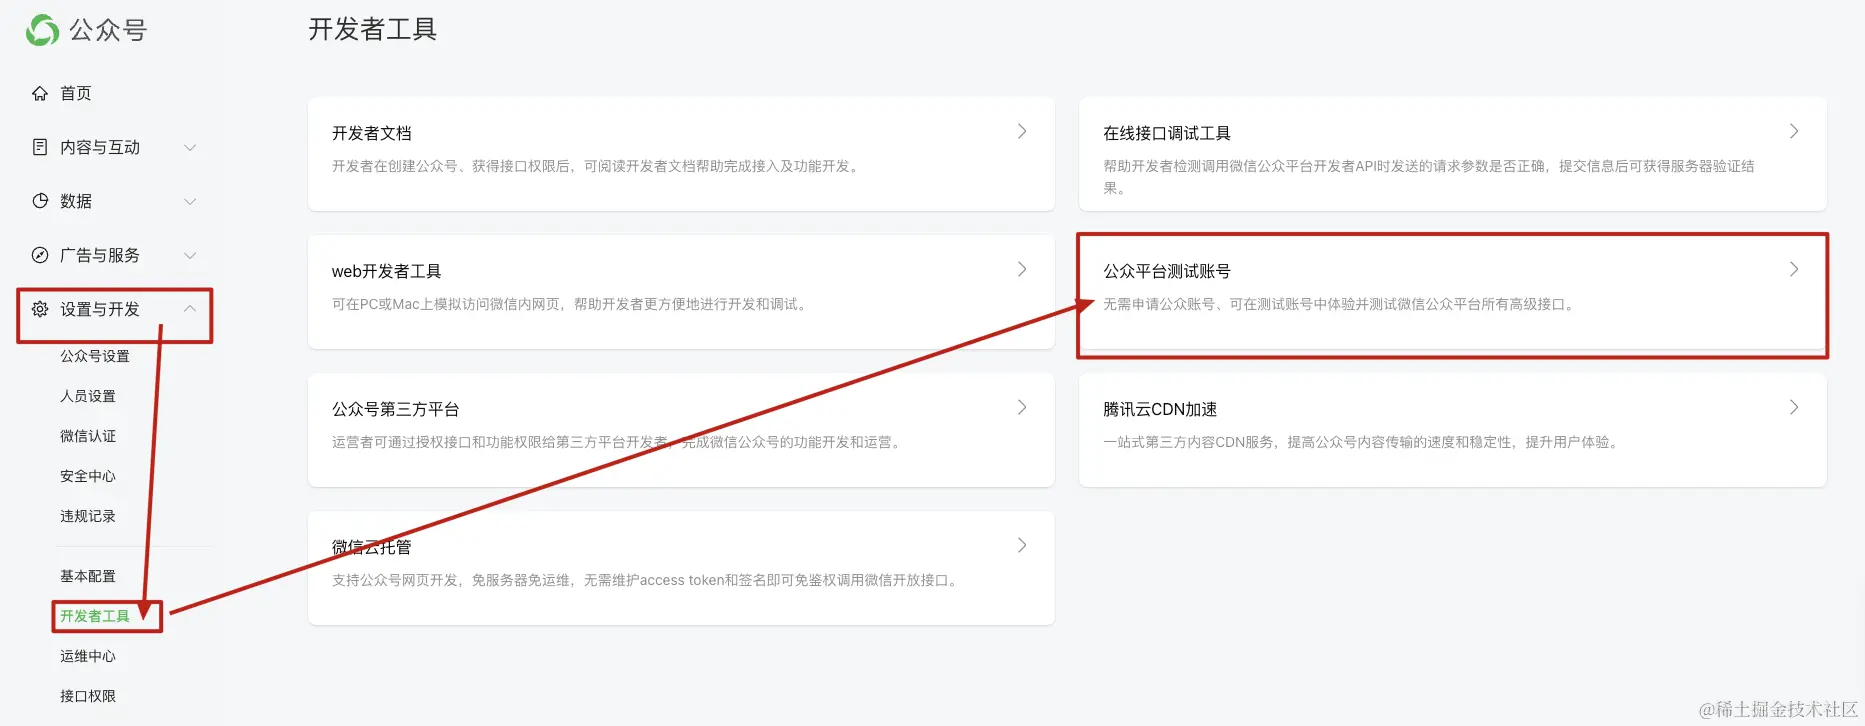Click the pie chart icon beside 数据
This screenshot has height=726, width=1865.
click(40, 201)
